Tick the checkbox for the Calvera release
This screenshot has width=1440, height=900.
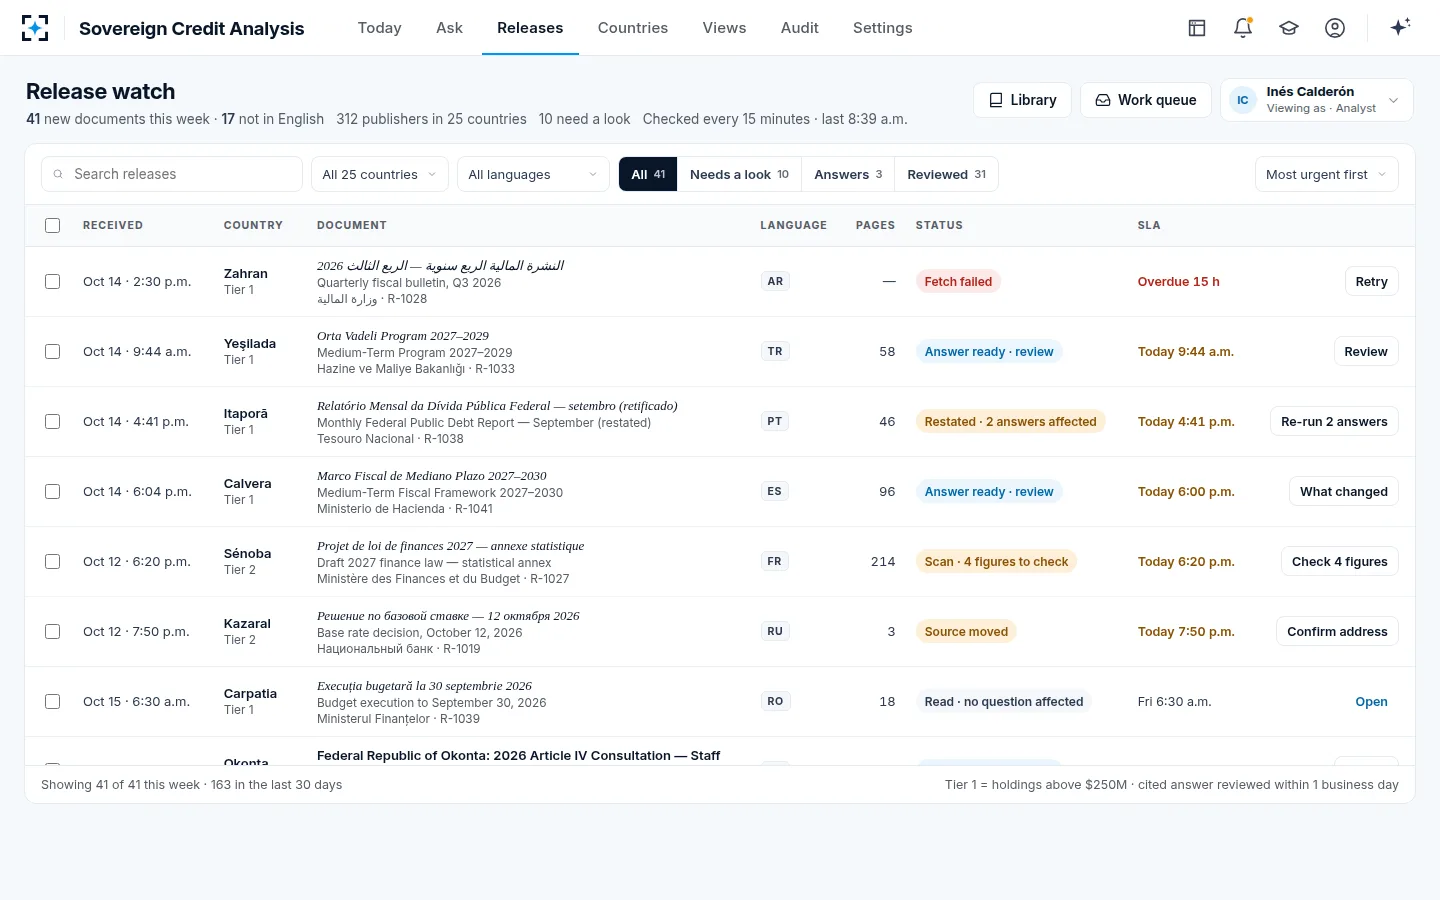tap(53, 491)
